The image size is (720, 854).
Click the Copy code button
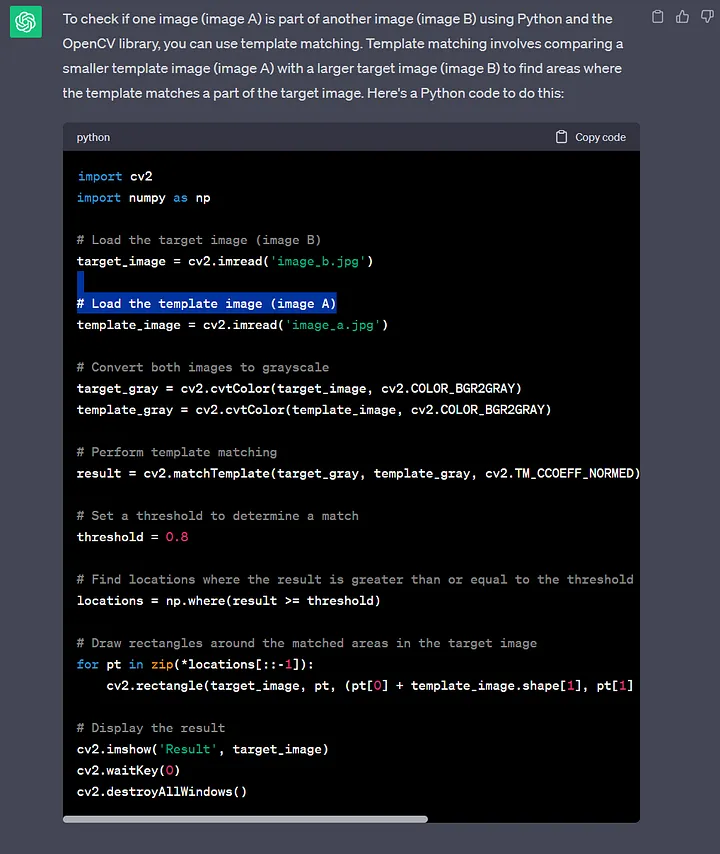pos(590,137)
